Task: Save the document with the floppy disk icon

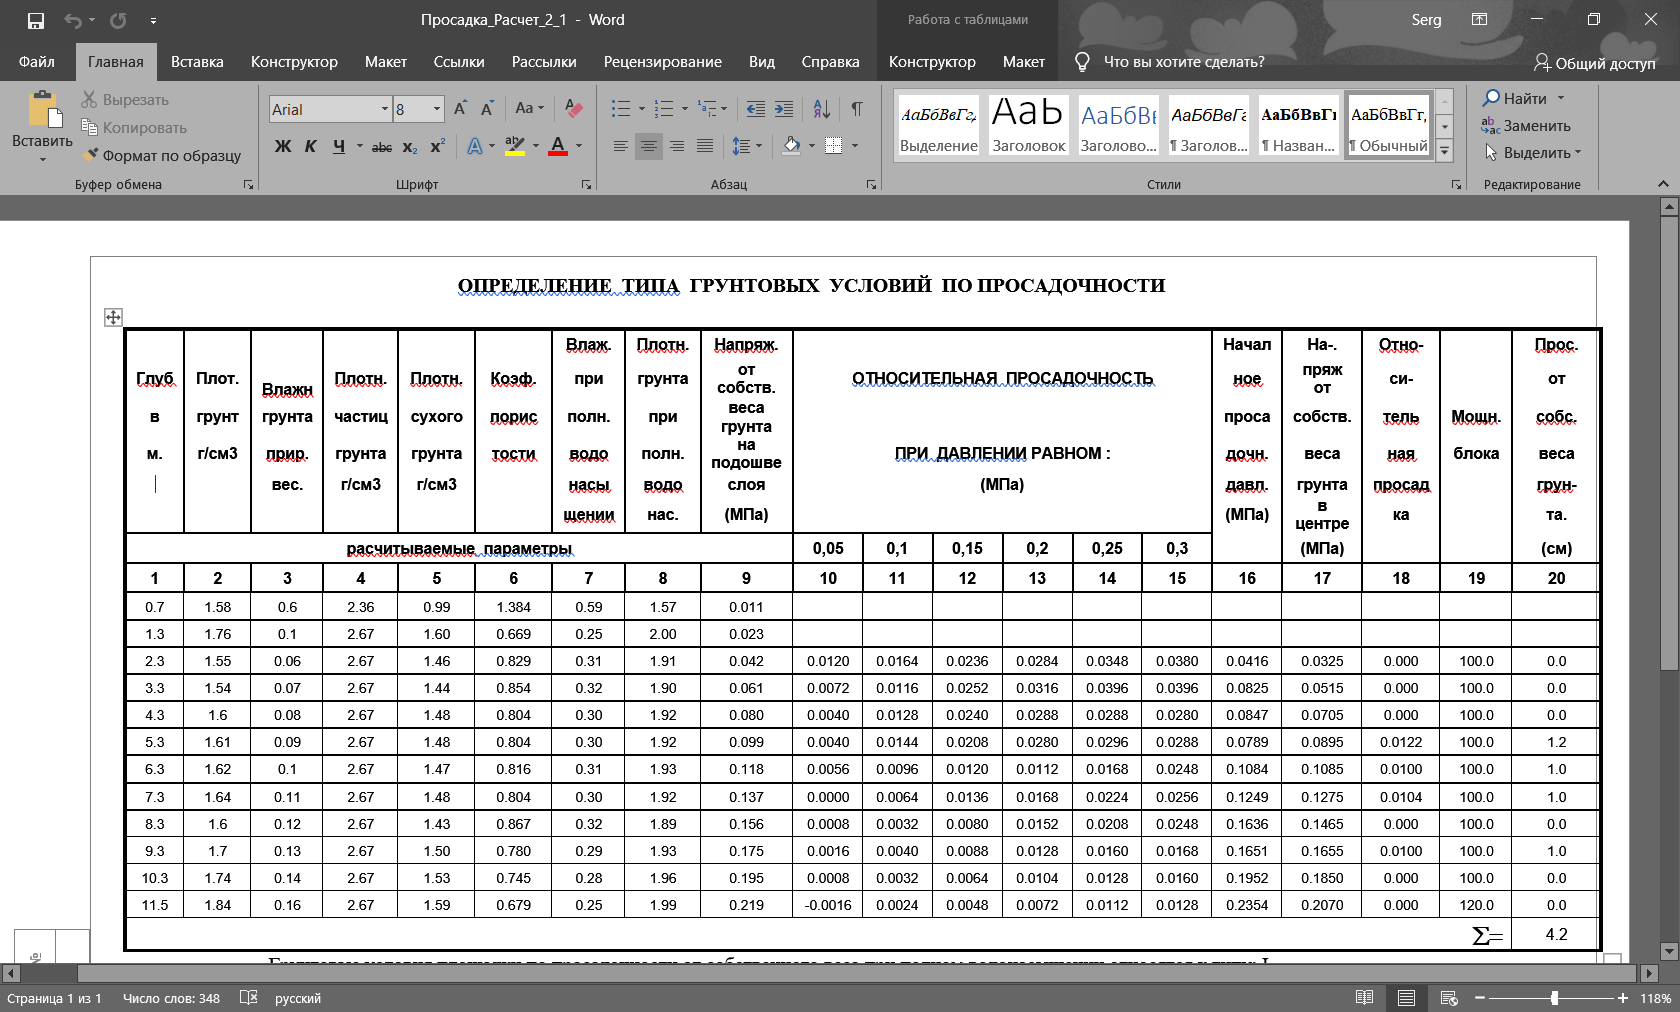Action: [36, 20]
